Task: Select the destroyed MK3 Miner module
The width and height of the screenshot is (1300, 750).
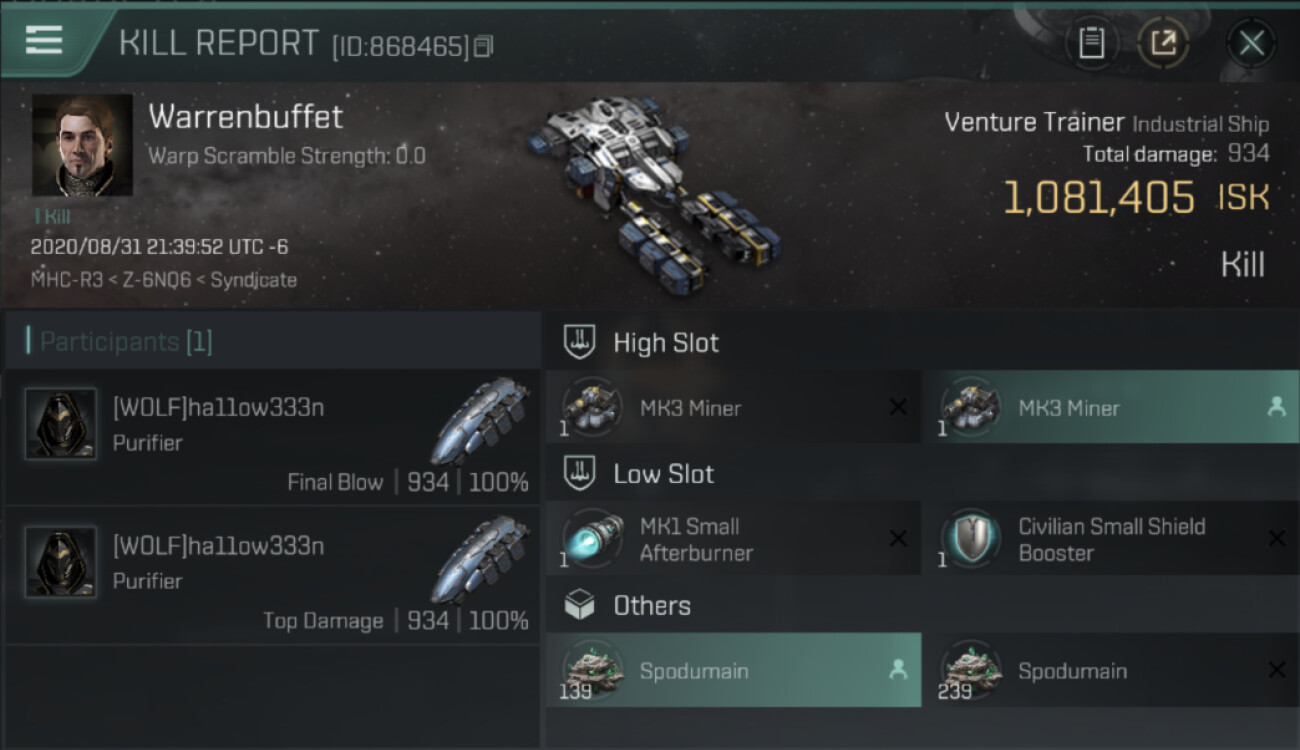Action: click(733, 407)
